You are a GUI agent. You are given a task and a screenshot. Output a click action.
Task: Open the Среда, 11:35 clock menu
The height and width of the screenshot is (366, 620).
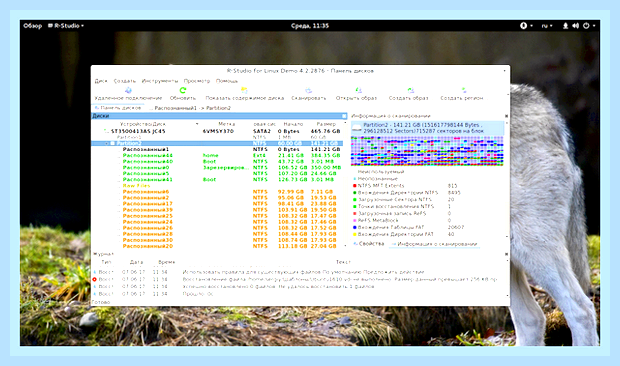(x=310, y=26)
